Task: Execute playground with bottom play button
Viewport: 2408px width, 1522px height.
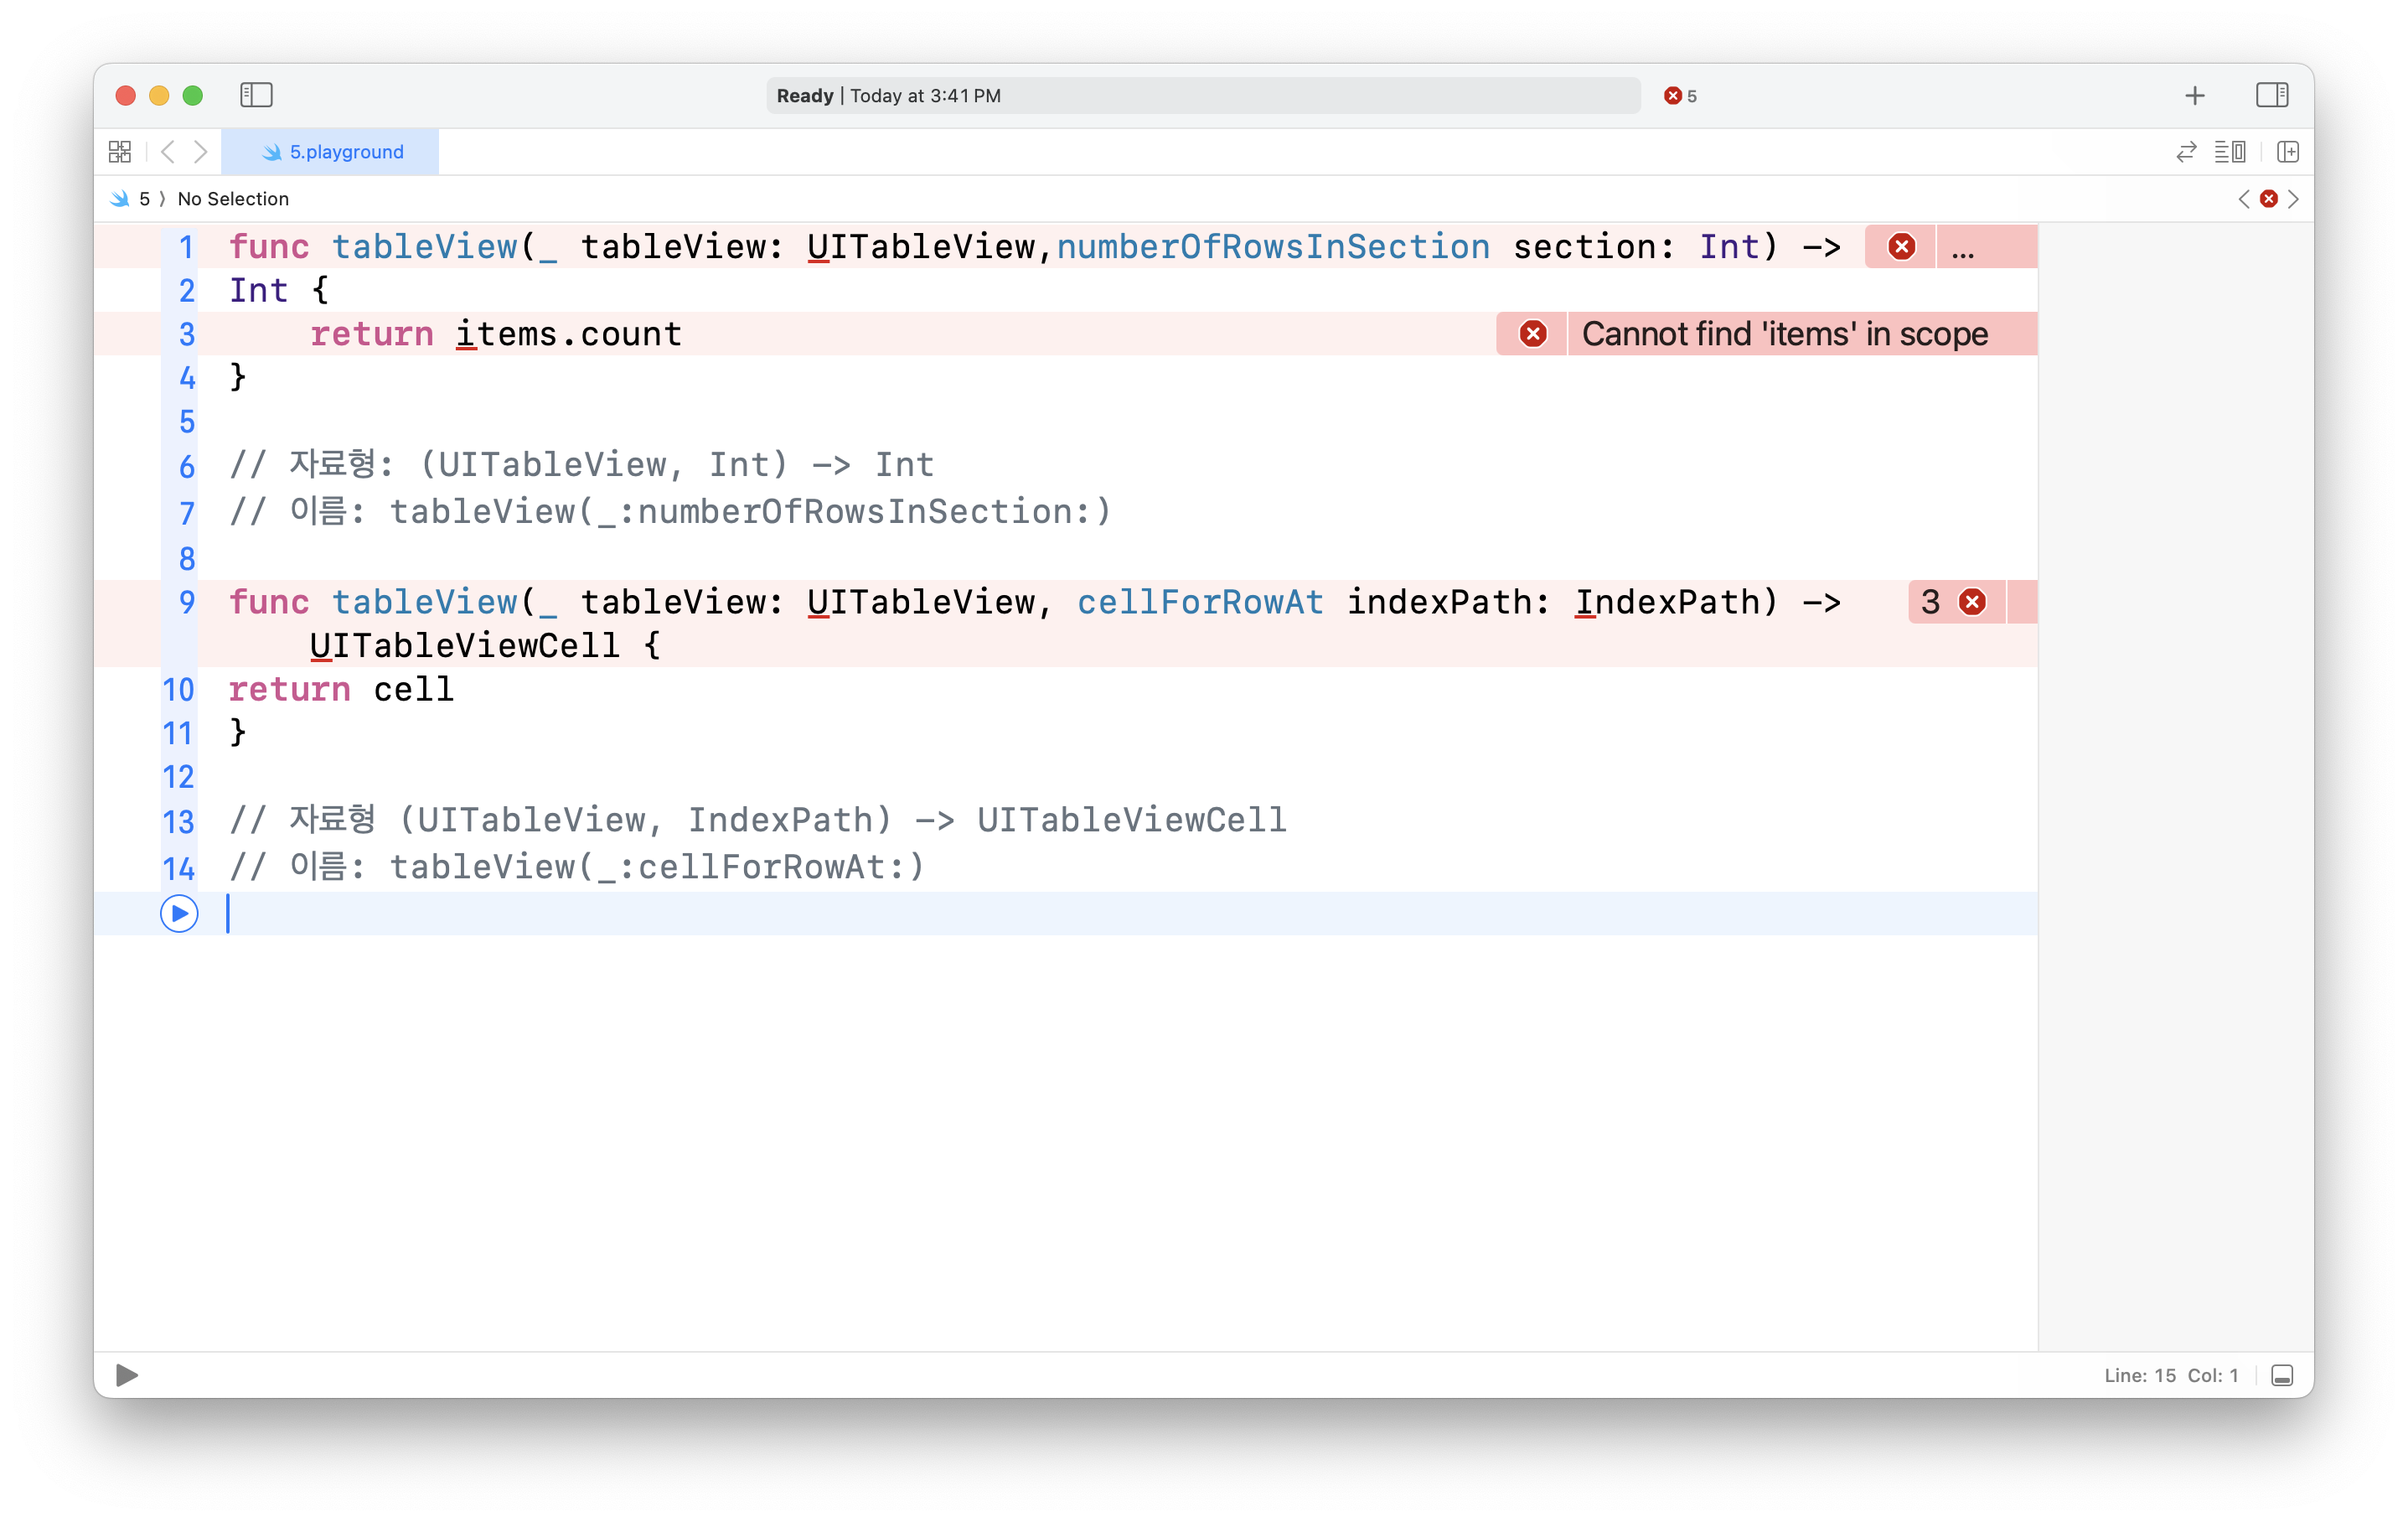Action: tap(126, 1375)
